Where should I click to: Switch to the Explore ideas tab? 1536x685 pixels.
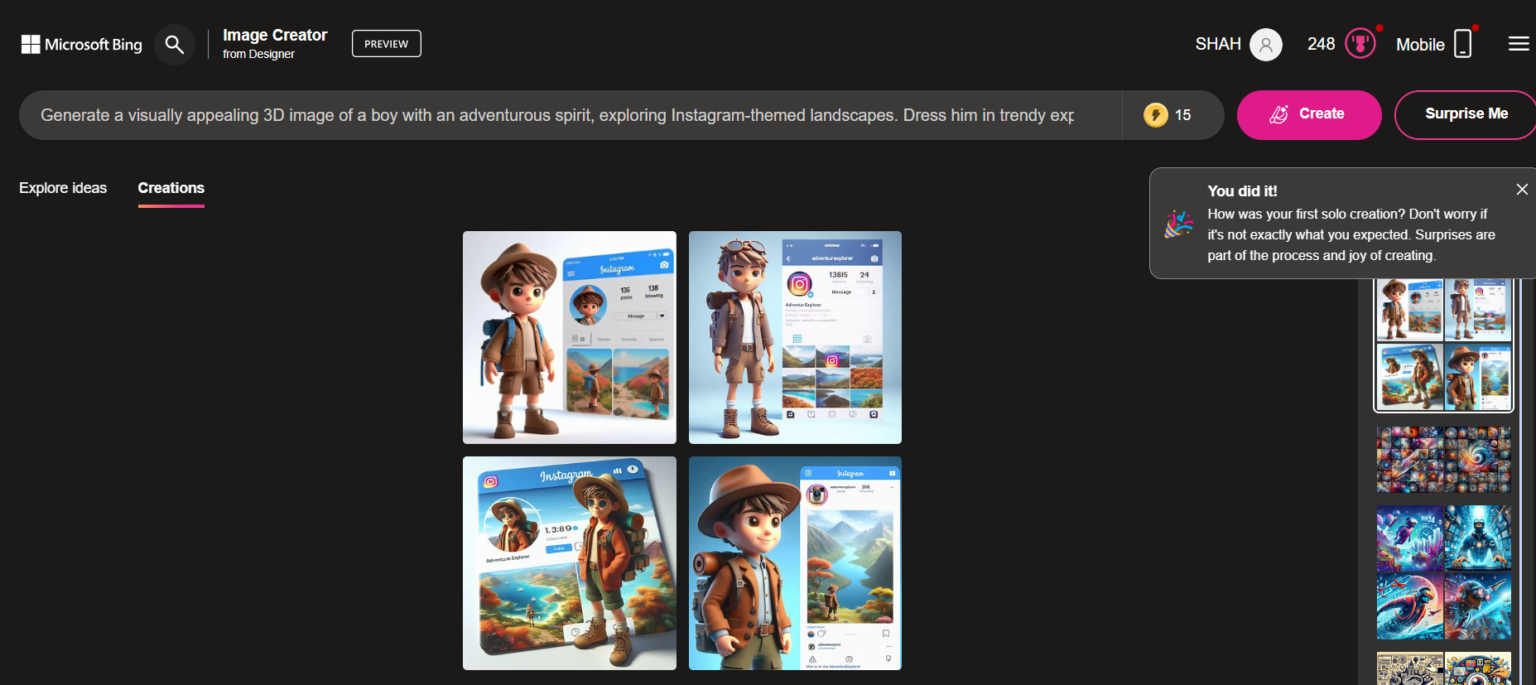[x=62, y=188]
